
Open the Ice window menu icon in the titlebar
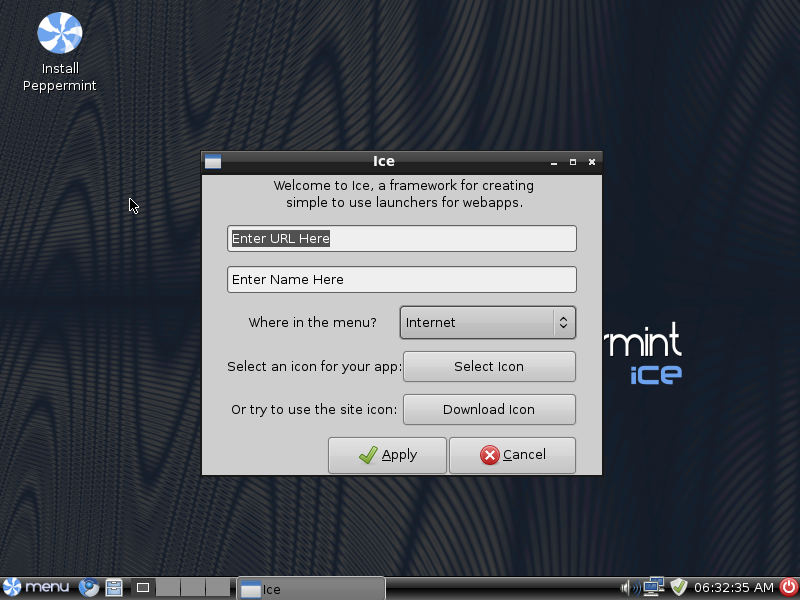[212, 161]
